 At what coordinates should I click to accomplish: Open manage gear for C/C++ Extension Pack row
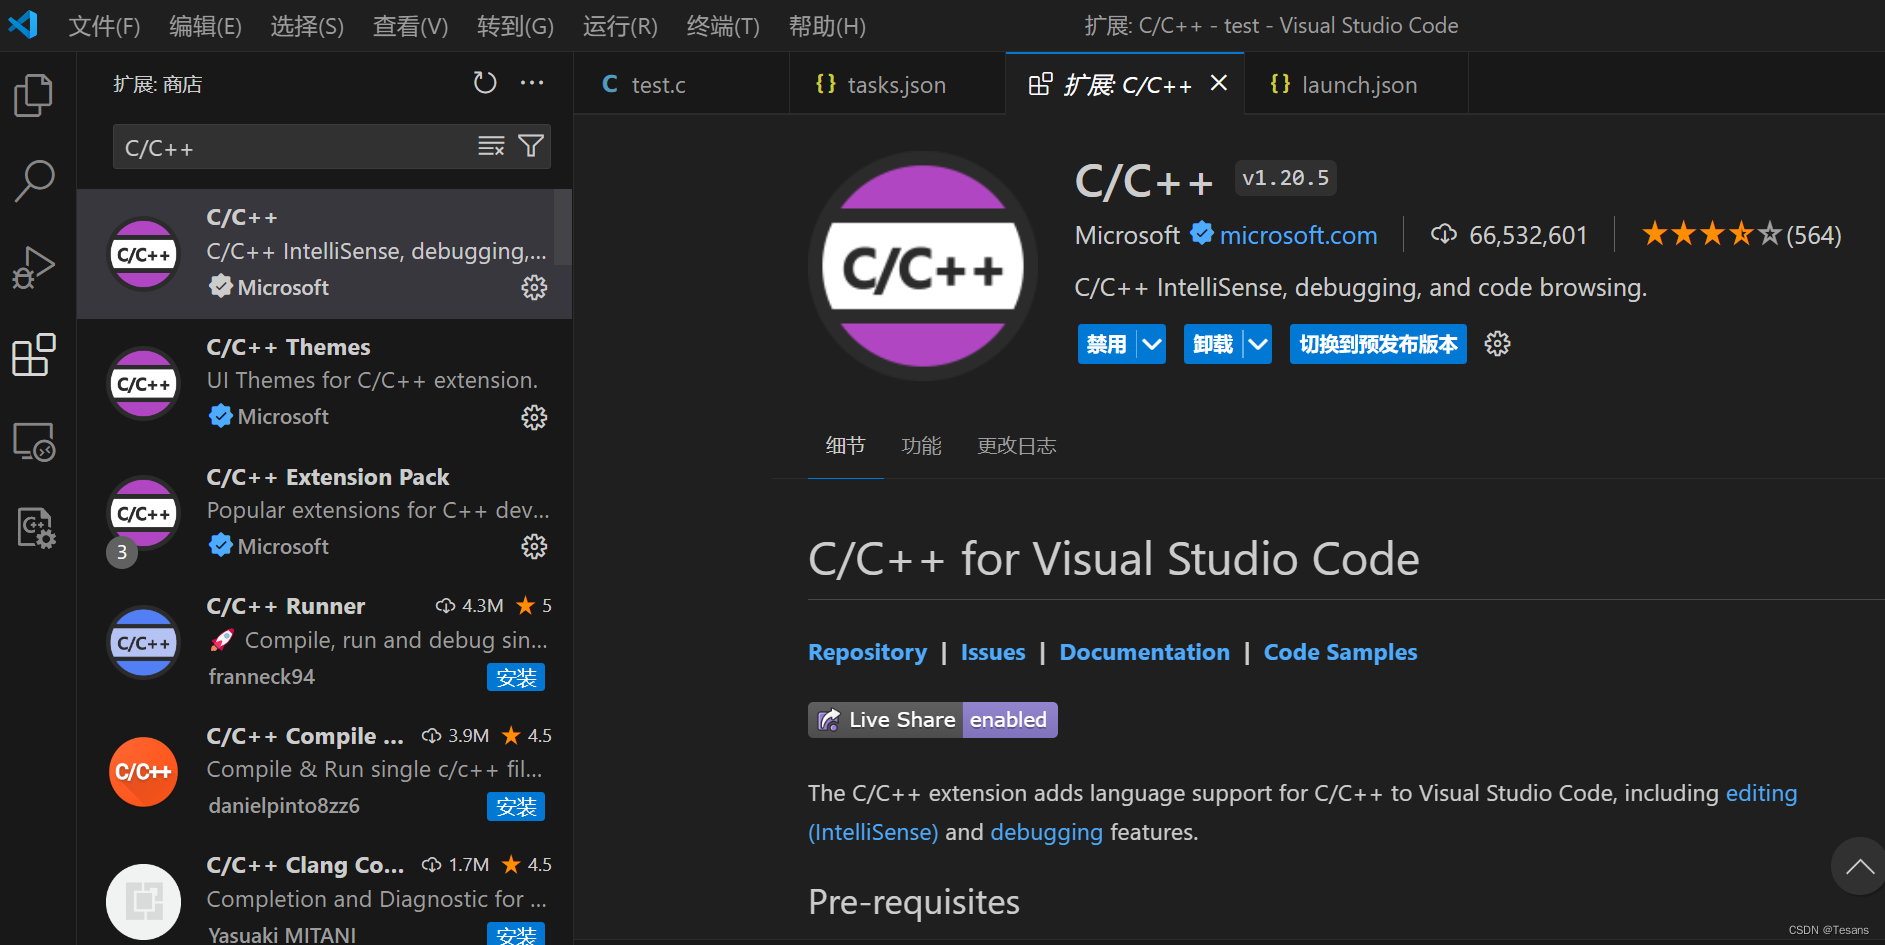(534, 546)
